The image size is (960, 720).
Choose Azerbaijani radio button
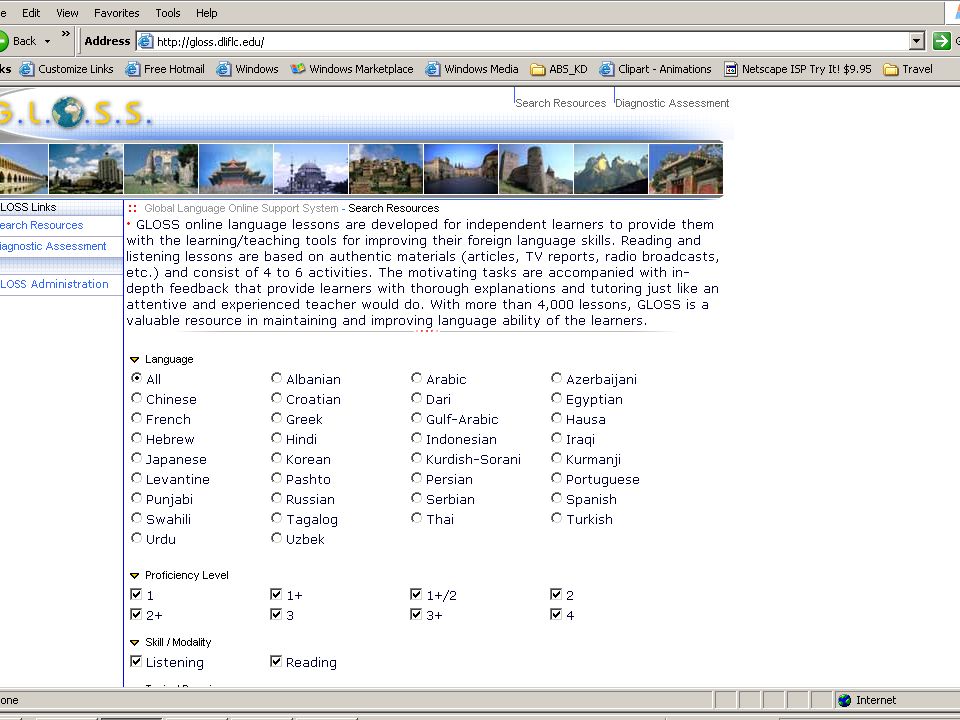click(557, 378)
